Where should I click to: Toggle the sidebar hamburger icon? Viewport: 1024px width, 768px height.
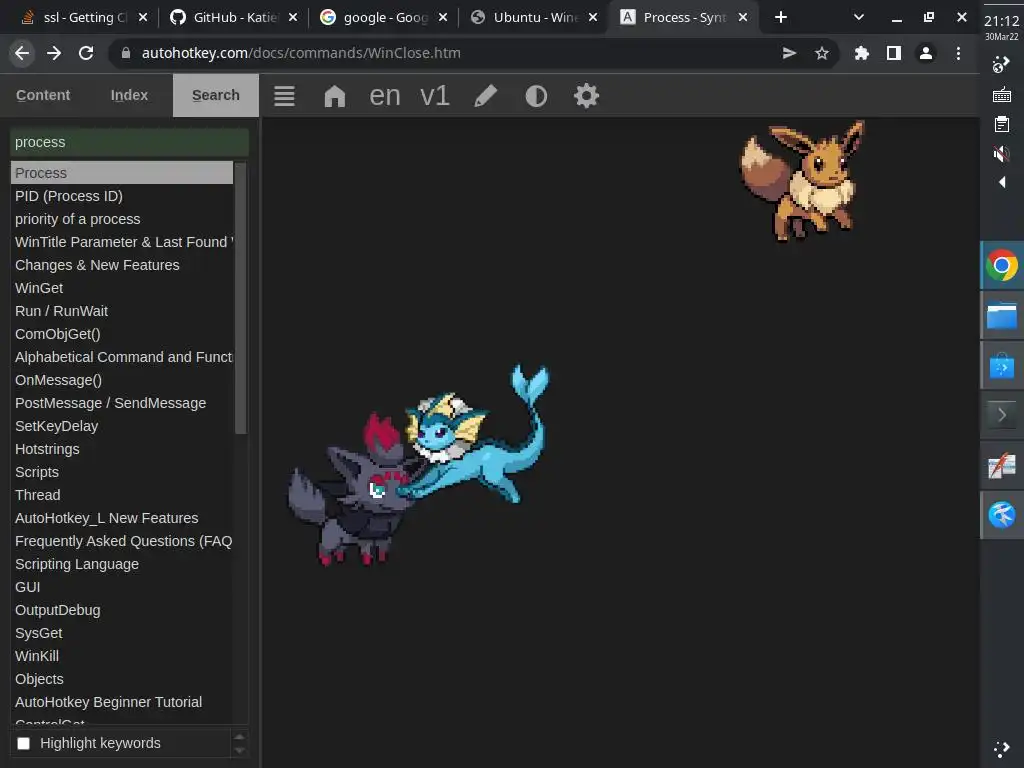284,96
